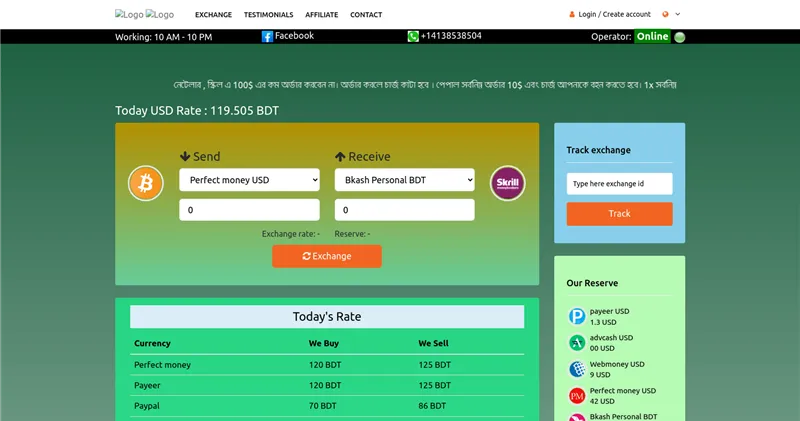Click the Track button
This screenshot has width=800, height=421.
(619, 214)
